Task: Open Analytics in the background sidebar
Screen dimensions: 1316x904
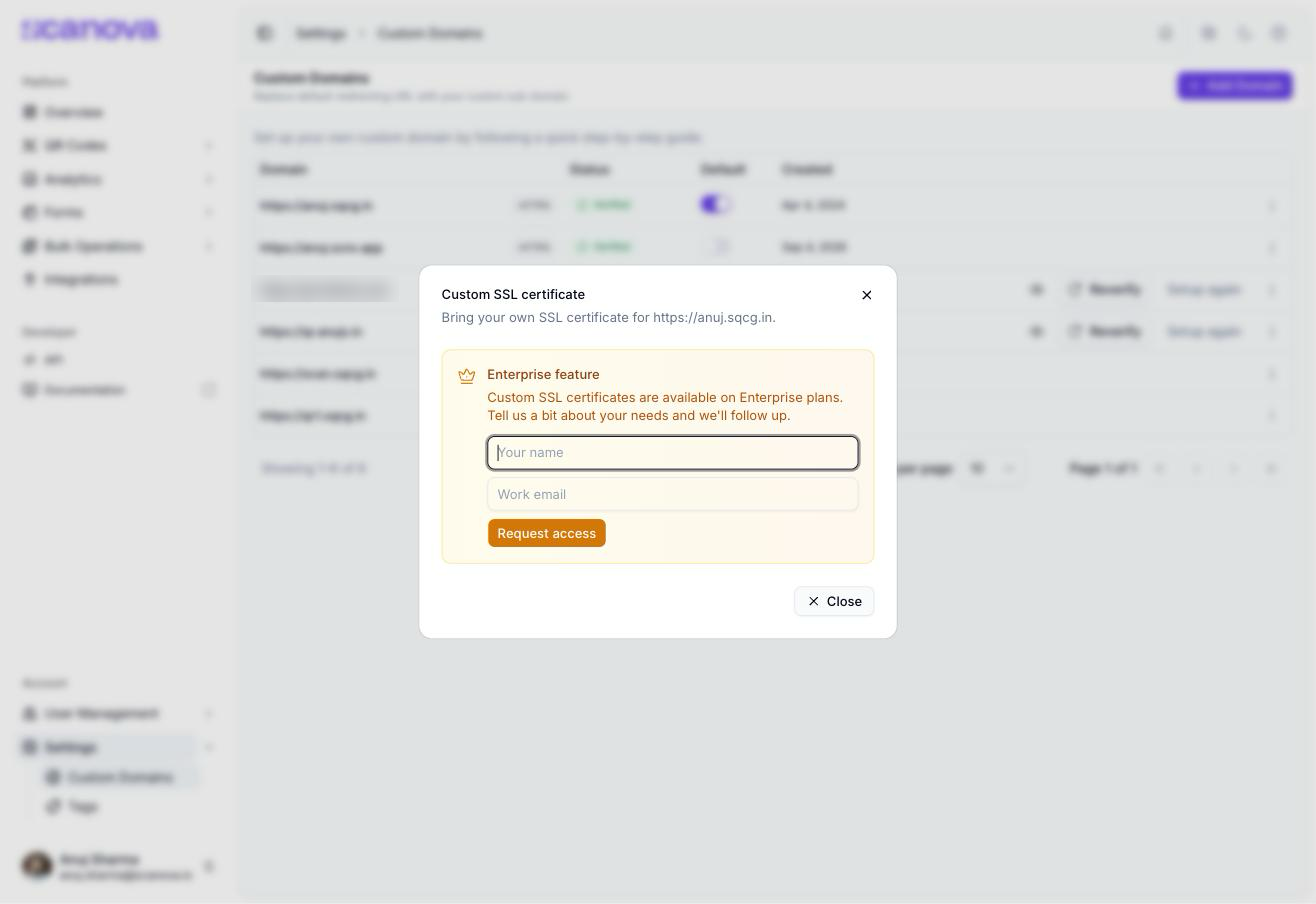Action: click(x=72, y=179)
